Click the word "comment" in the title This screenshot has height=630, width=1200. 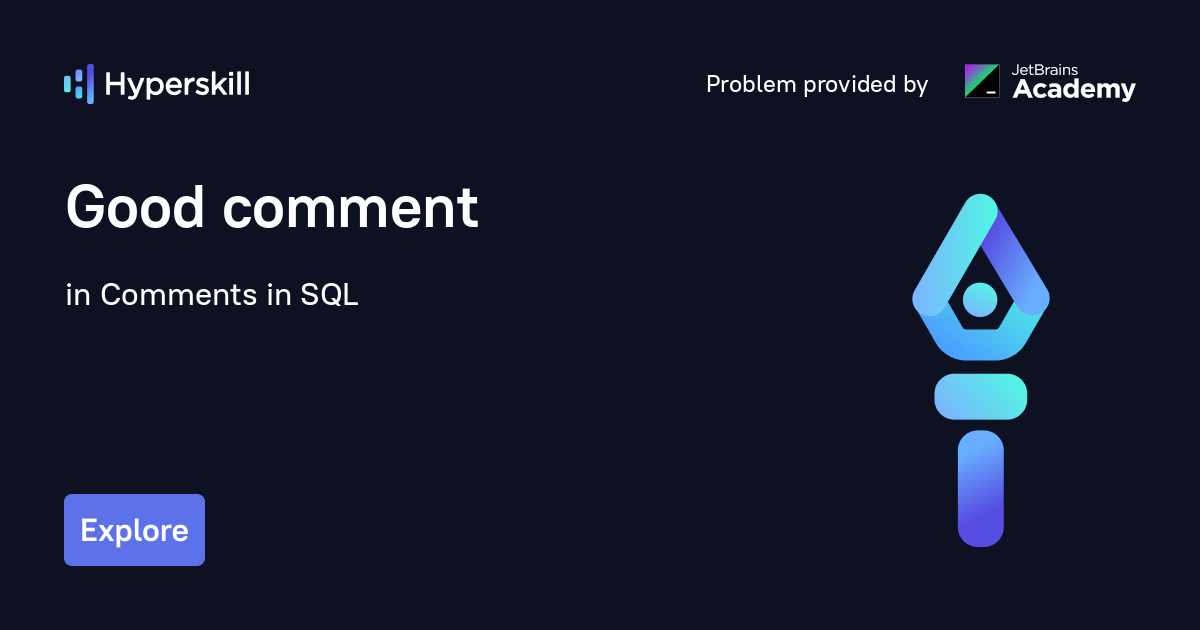(350, 210)
